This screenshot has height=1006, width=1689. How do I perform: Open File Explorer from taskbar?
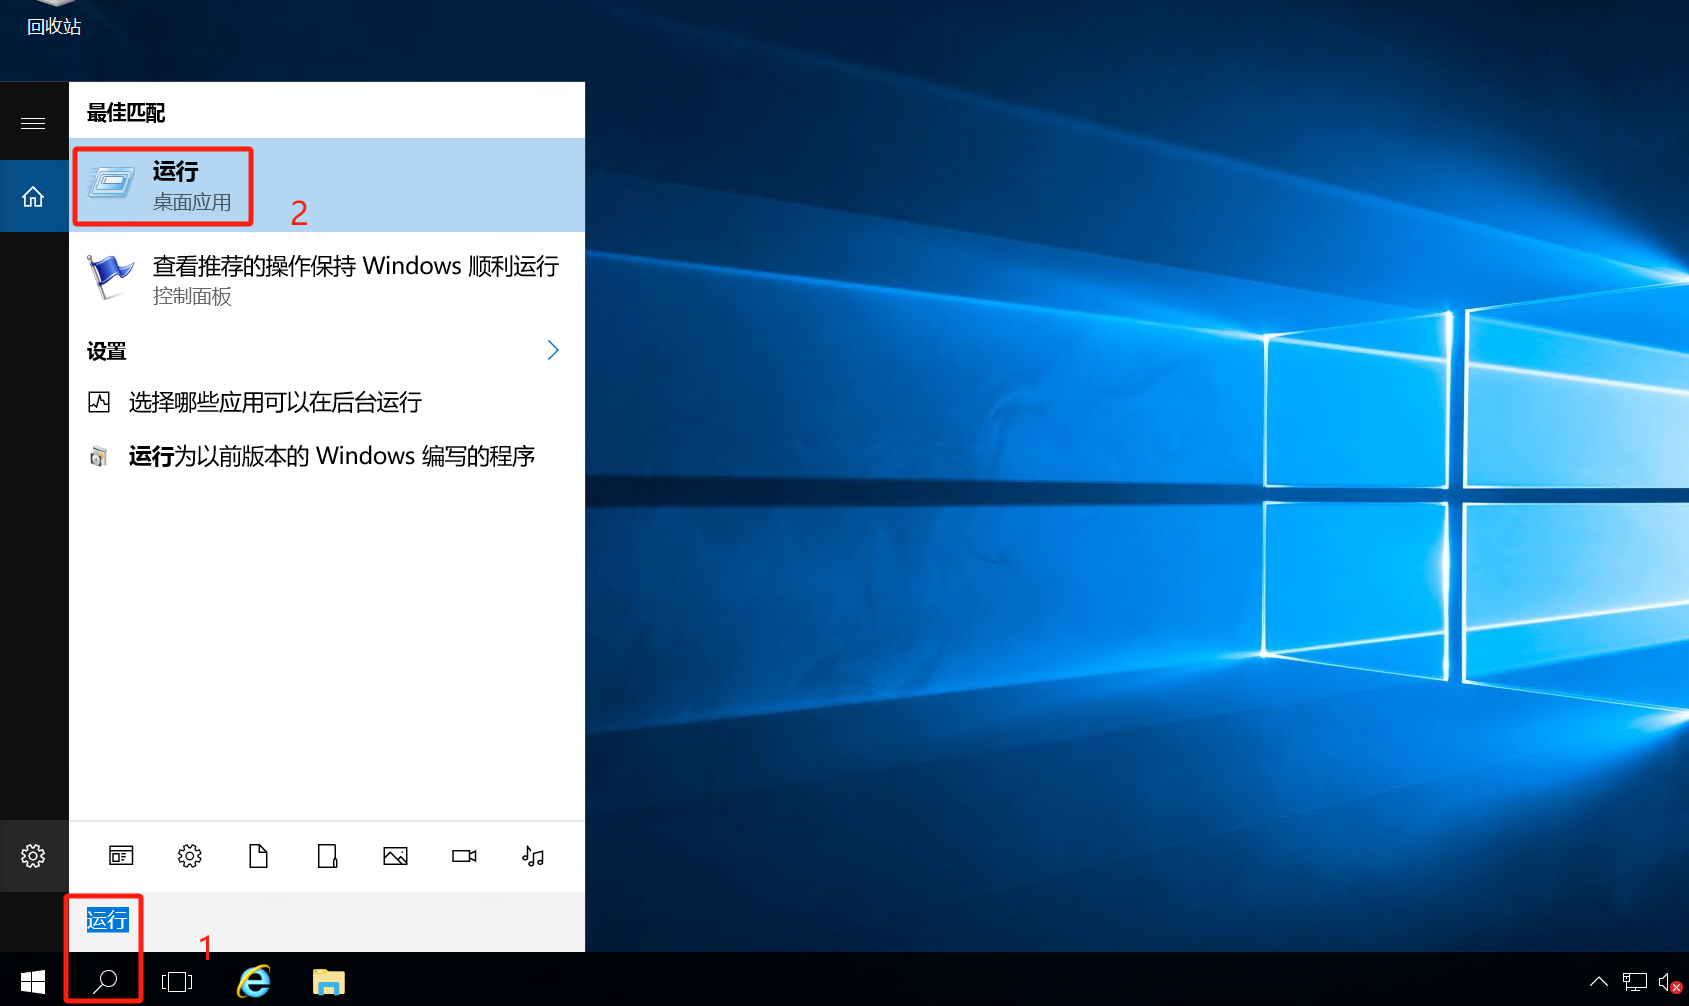point(329,982)
